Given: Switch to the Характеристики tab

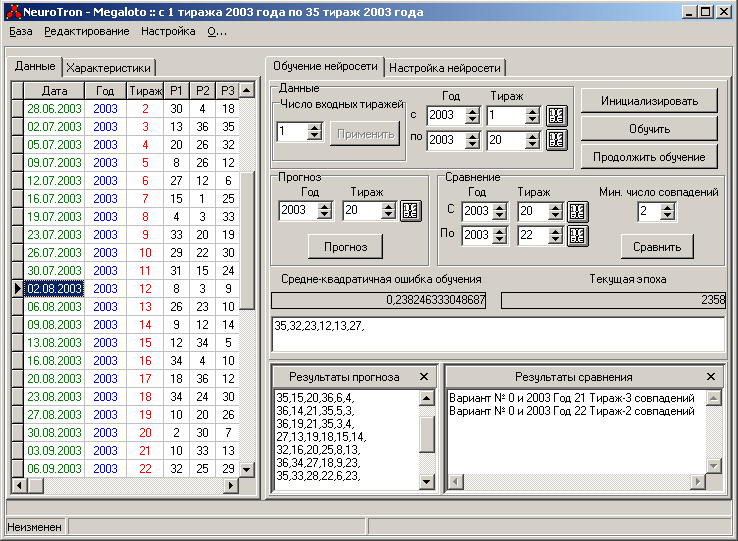Looking at the screenshot, I should [x=108, y=68].
